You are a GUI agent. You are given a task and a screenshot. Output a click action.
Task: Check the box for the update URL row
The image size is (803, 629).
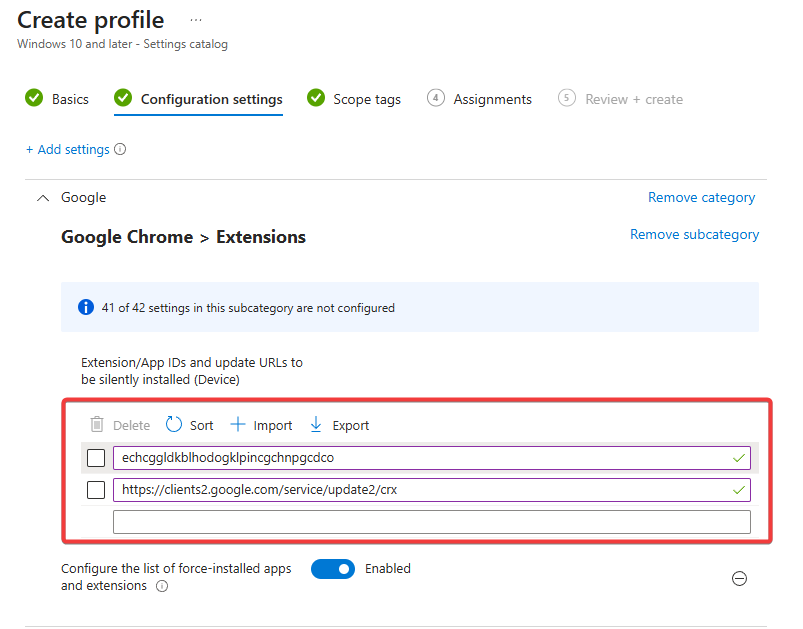[96, 490]
